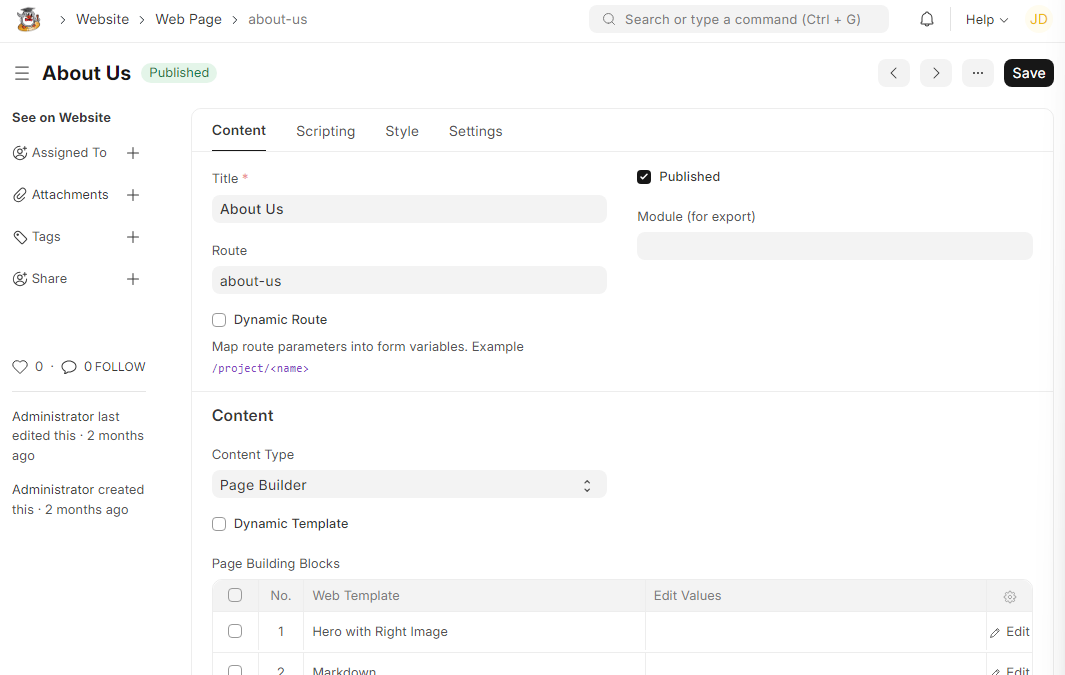The height and width of the screenshot is (675, 1065).
Task: Navigate to Website breadcrumb
Action: [103, 20]
